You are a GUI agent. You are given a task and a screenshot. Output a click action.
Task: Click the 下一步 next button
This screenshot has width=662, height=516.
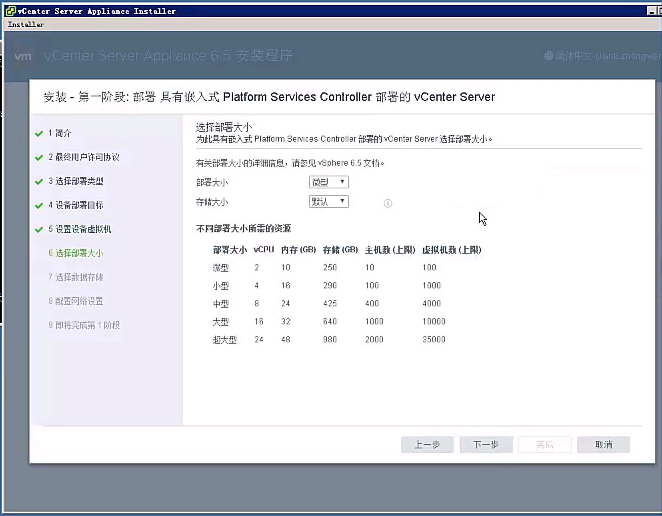coord(486,444)
